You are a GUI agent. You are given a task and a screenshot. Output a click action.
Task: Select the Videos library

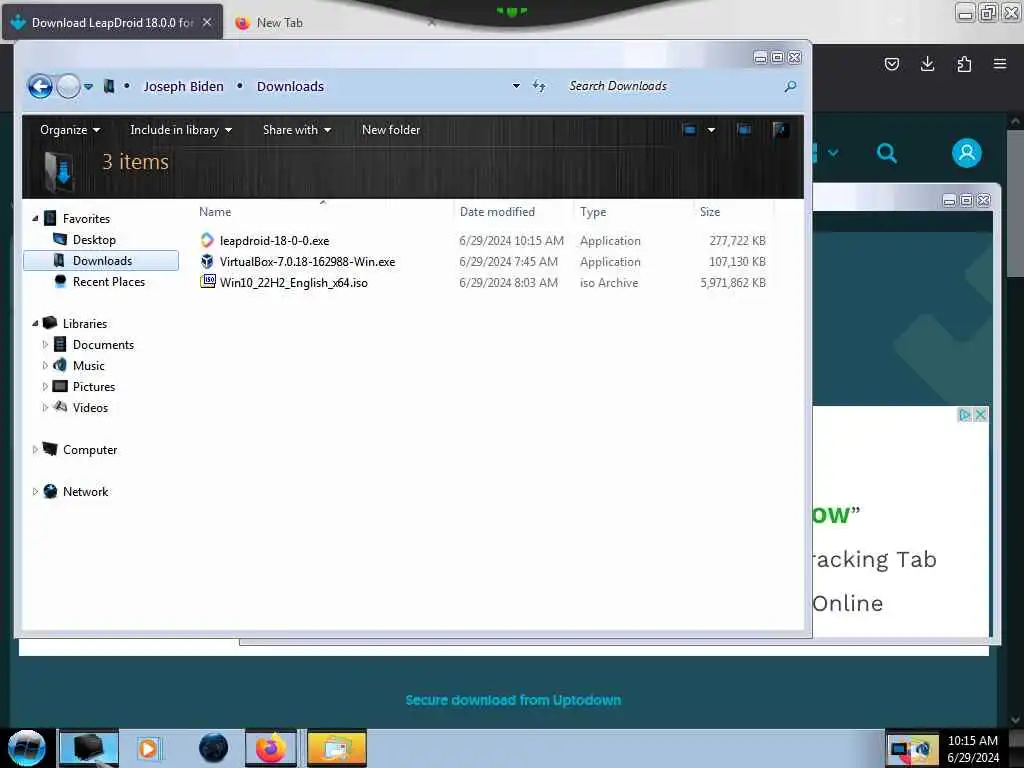pyautogui.click(x=90, y=408)
